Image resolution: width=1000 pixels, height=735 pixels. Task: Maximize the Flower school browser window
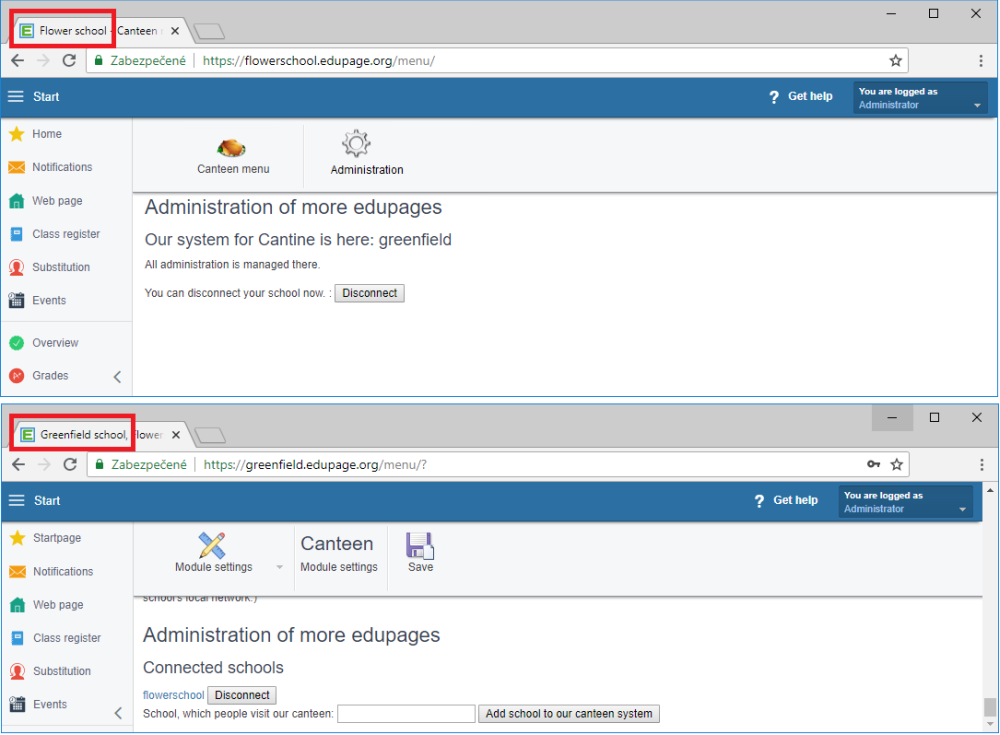(x=934, y=13)
